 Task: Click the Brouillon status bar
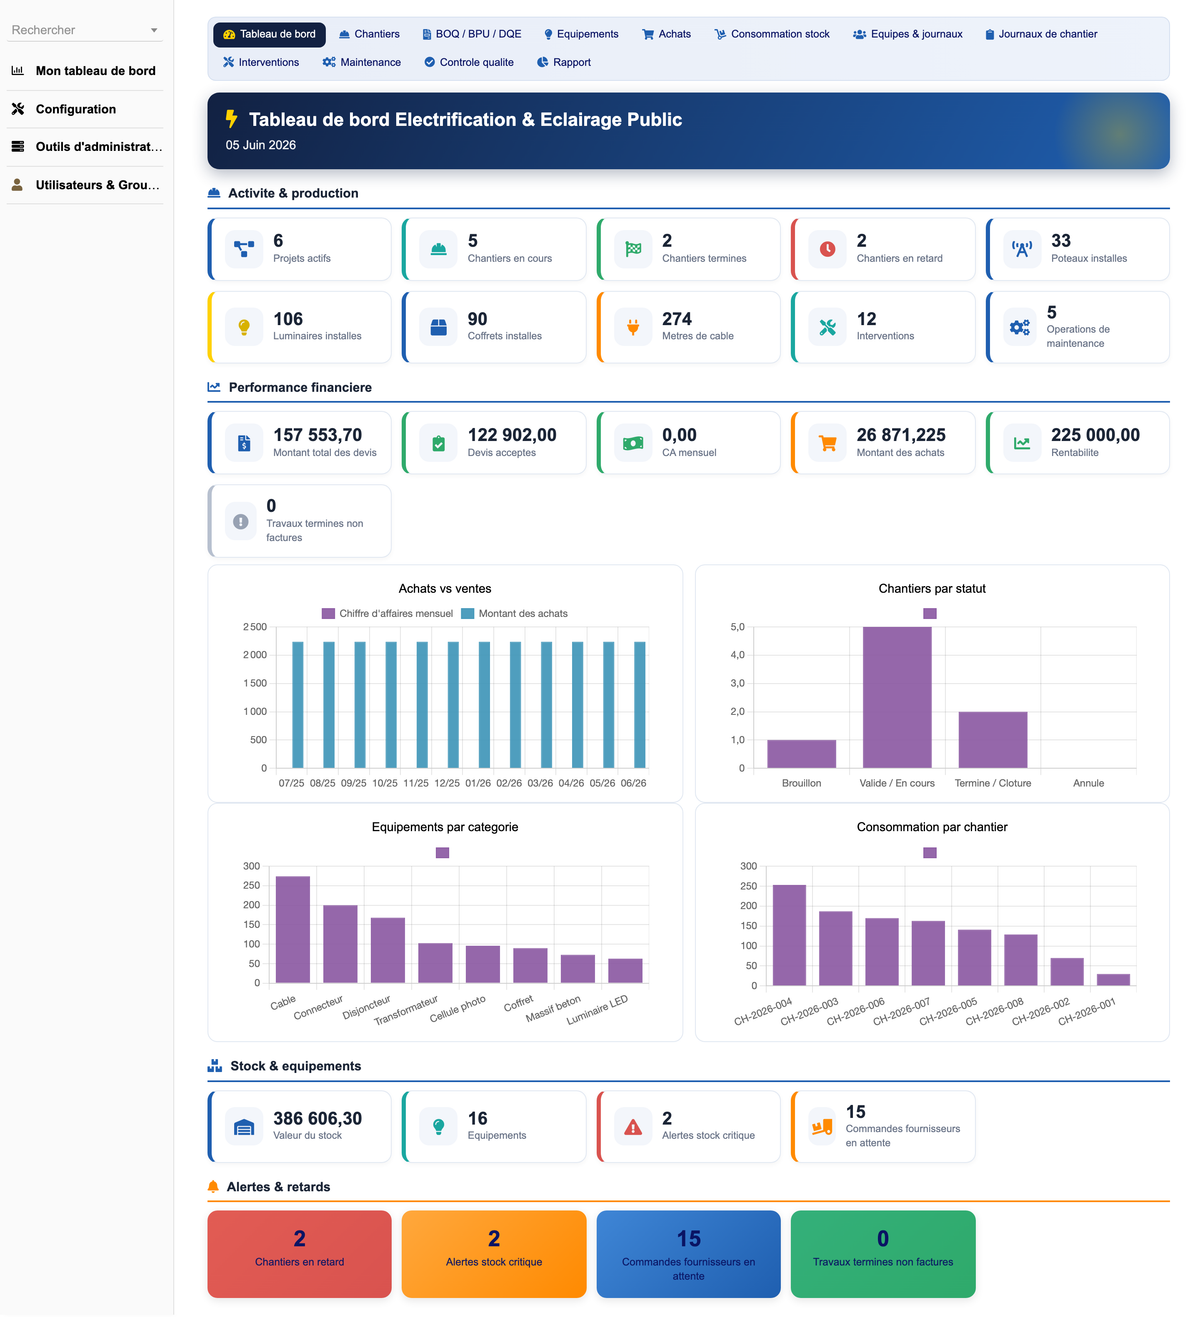(x=802, y=754)
